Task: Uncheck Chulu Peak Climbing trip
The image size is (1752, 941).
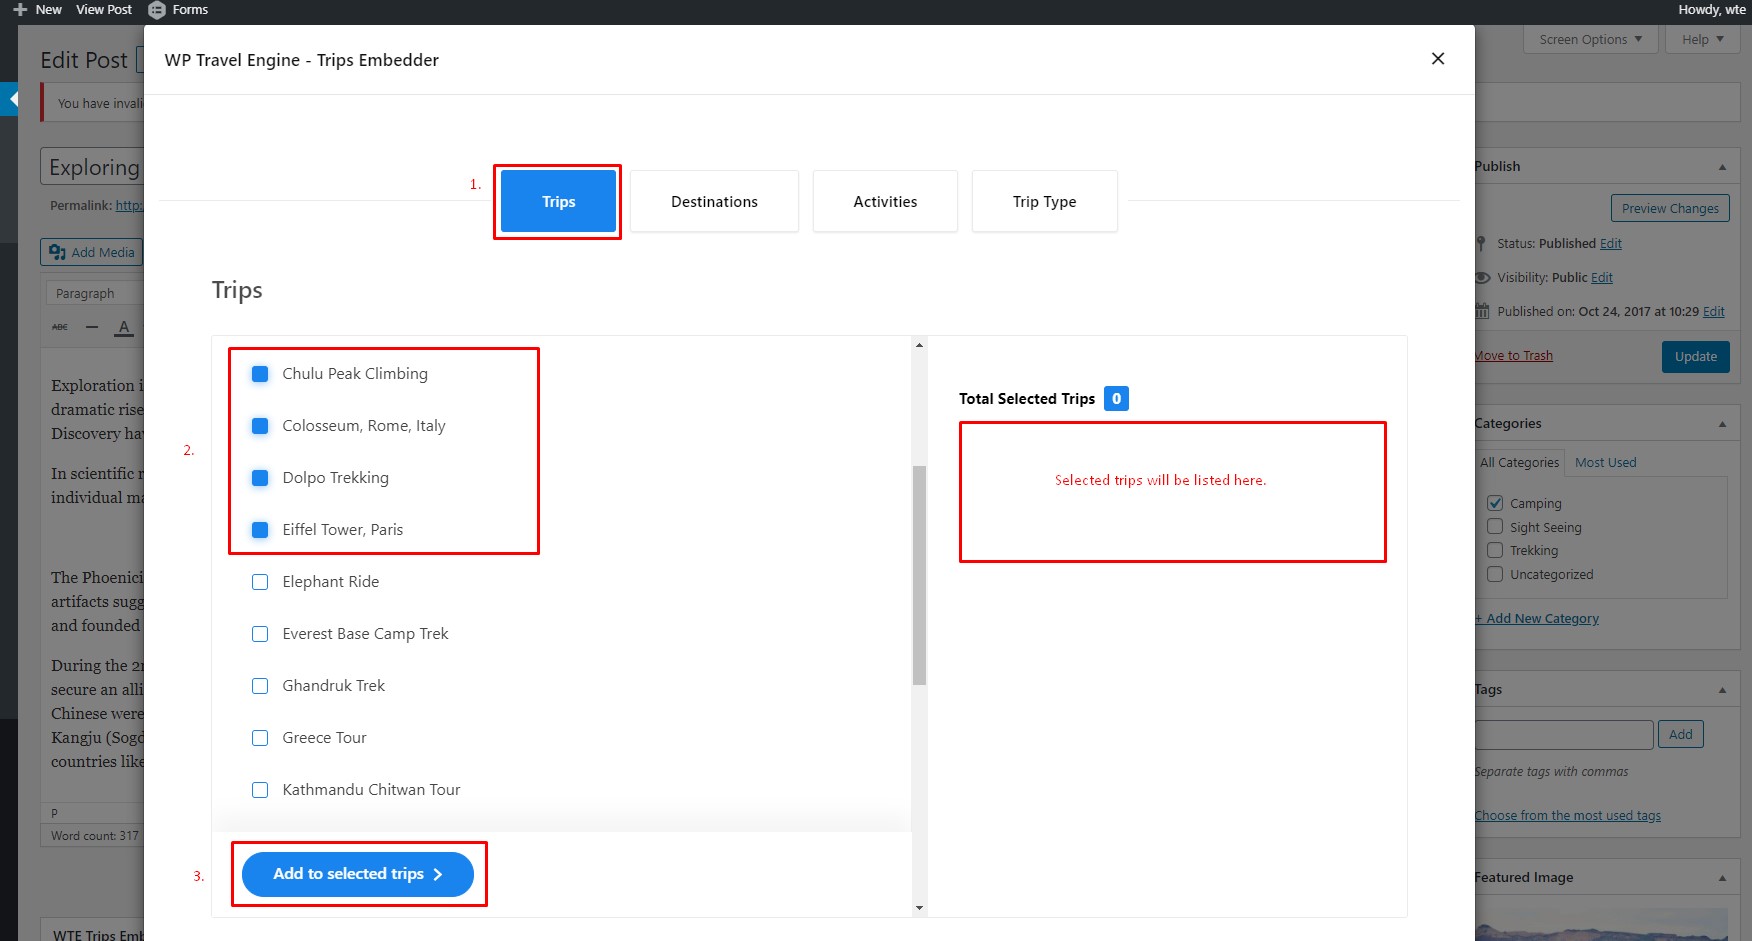Action: click(x=260, y=374)
